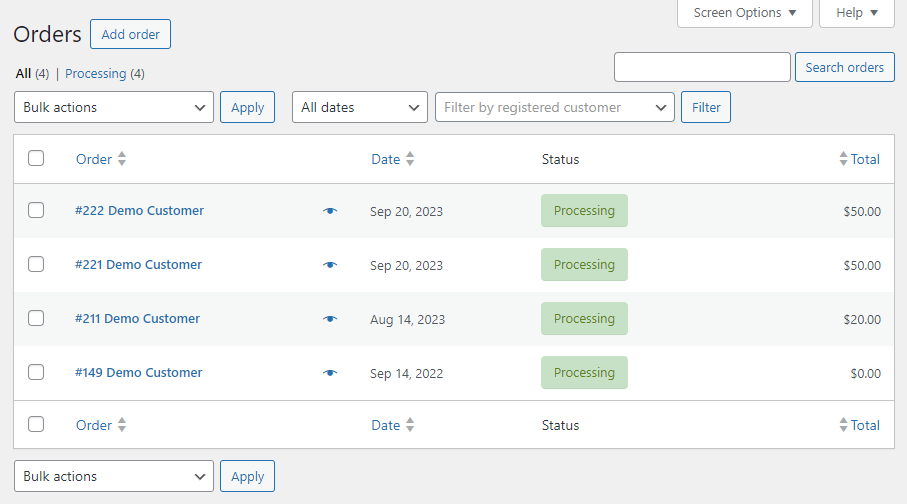
Task: Click sort arrows beside bottom Date header
Action: coord(410,425)
